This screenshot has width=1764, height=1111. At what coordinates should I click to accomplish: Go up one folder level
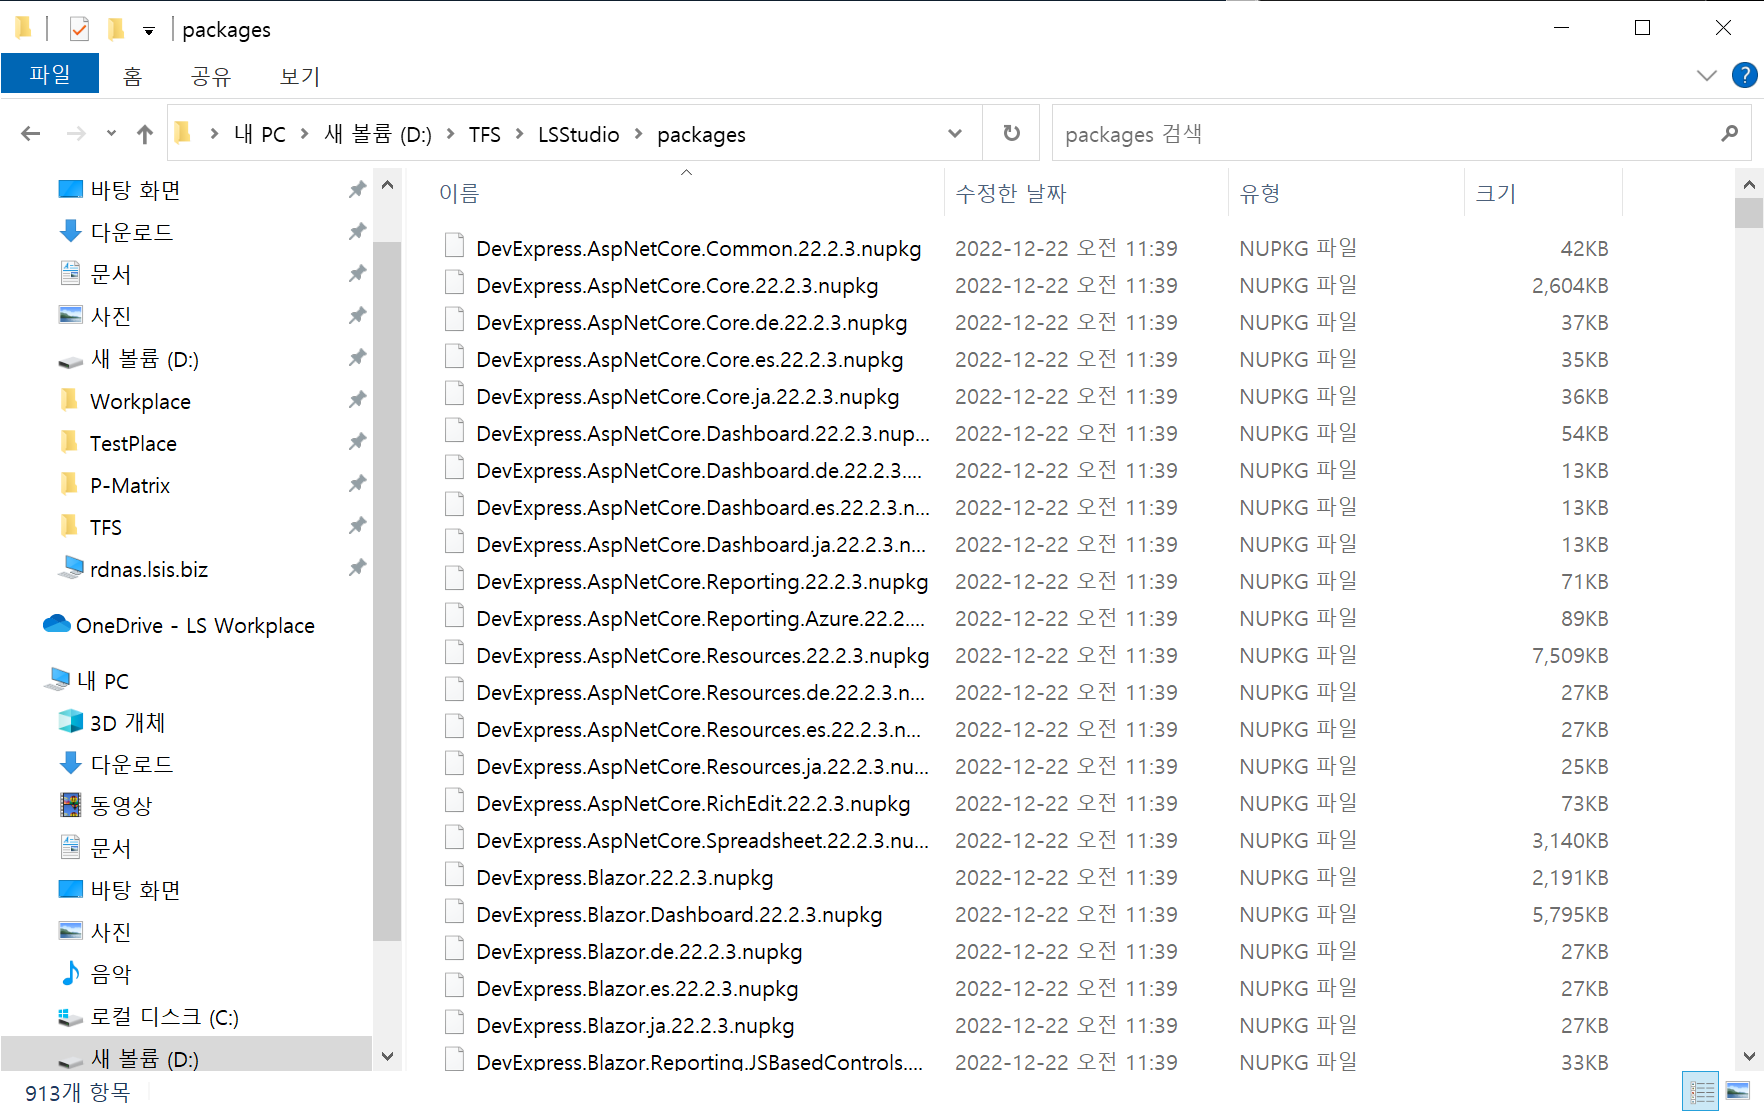[x=145, y=133]
